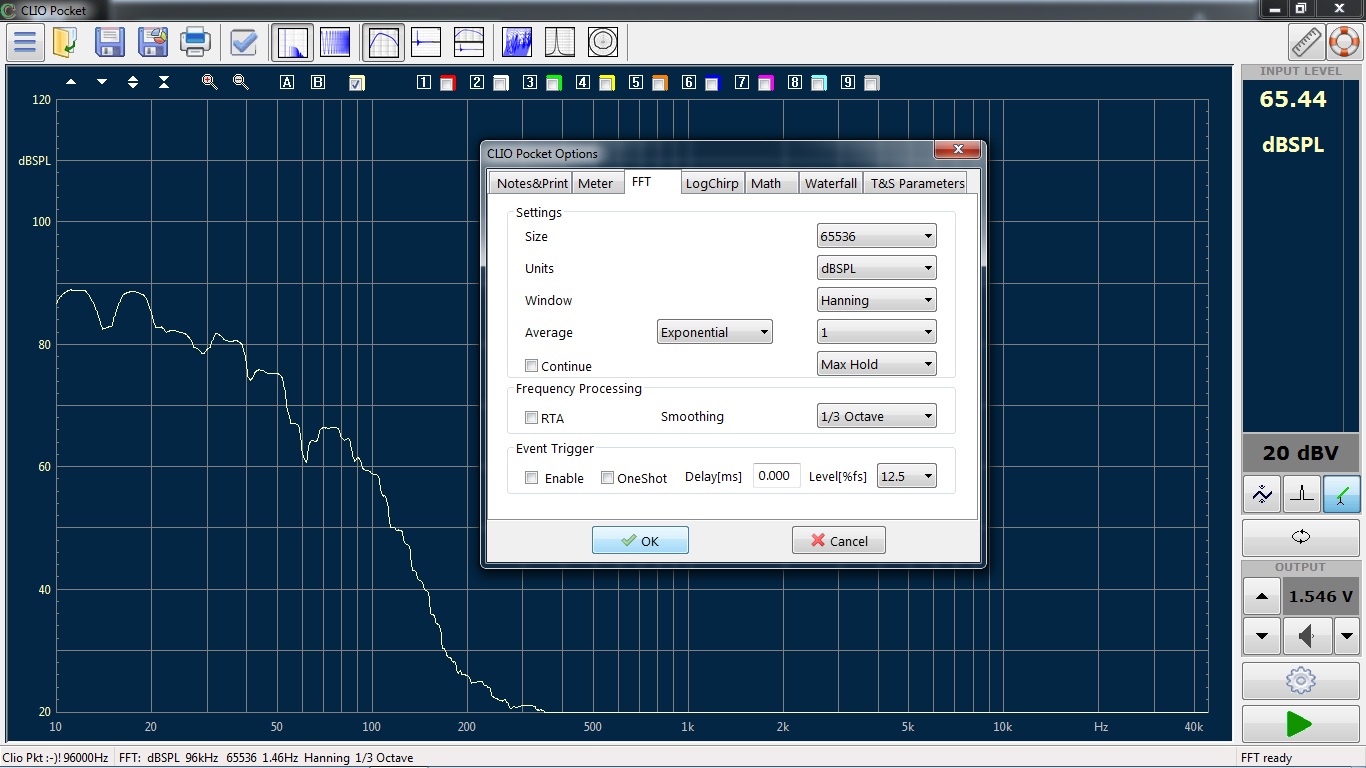The height and width of the screenshot is (768, 1366).
Task: Open the FFT Size dropdown showing 65536
Action: coord(876,237)
